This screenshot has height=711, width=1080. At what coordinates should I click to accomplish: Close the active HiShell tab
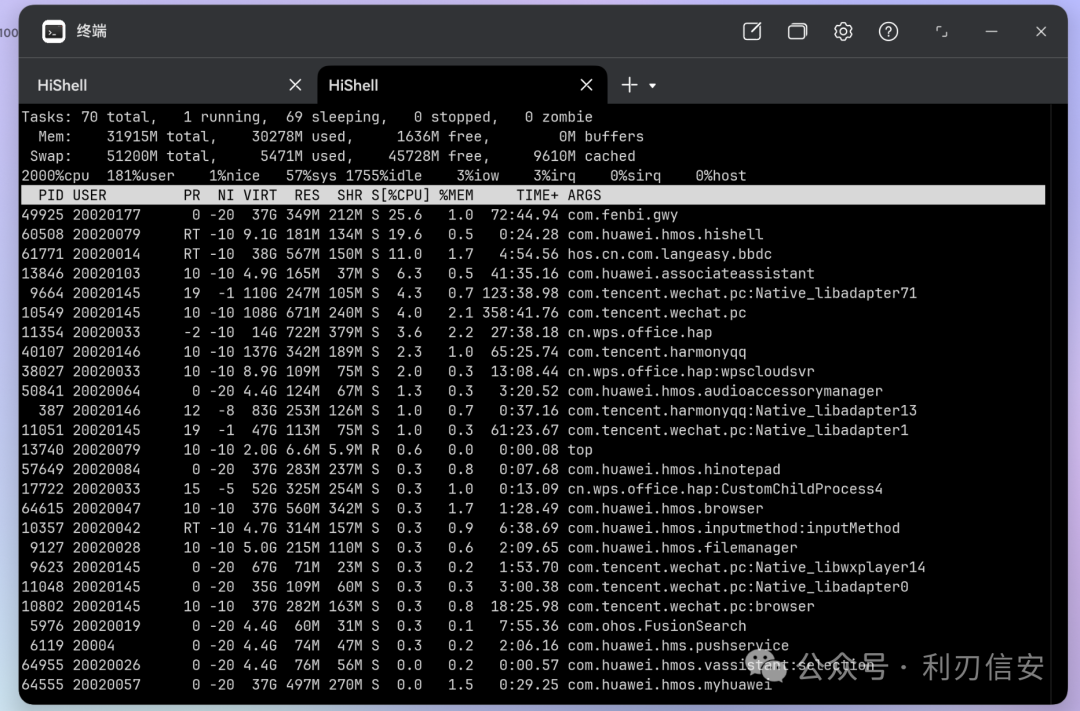[587, 85]
